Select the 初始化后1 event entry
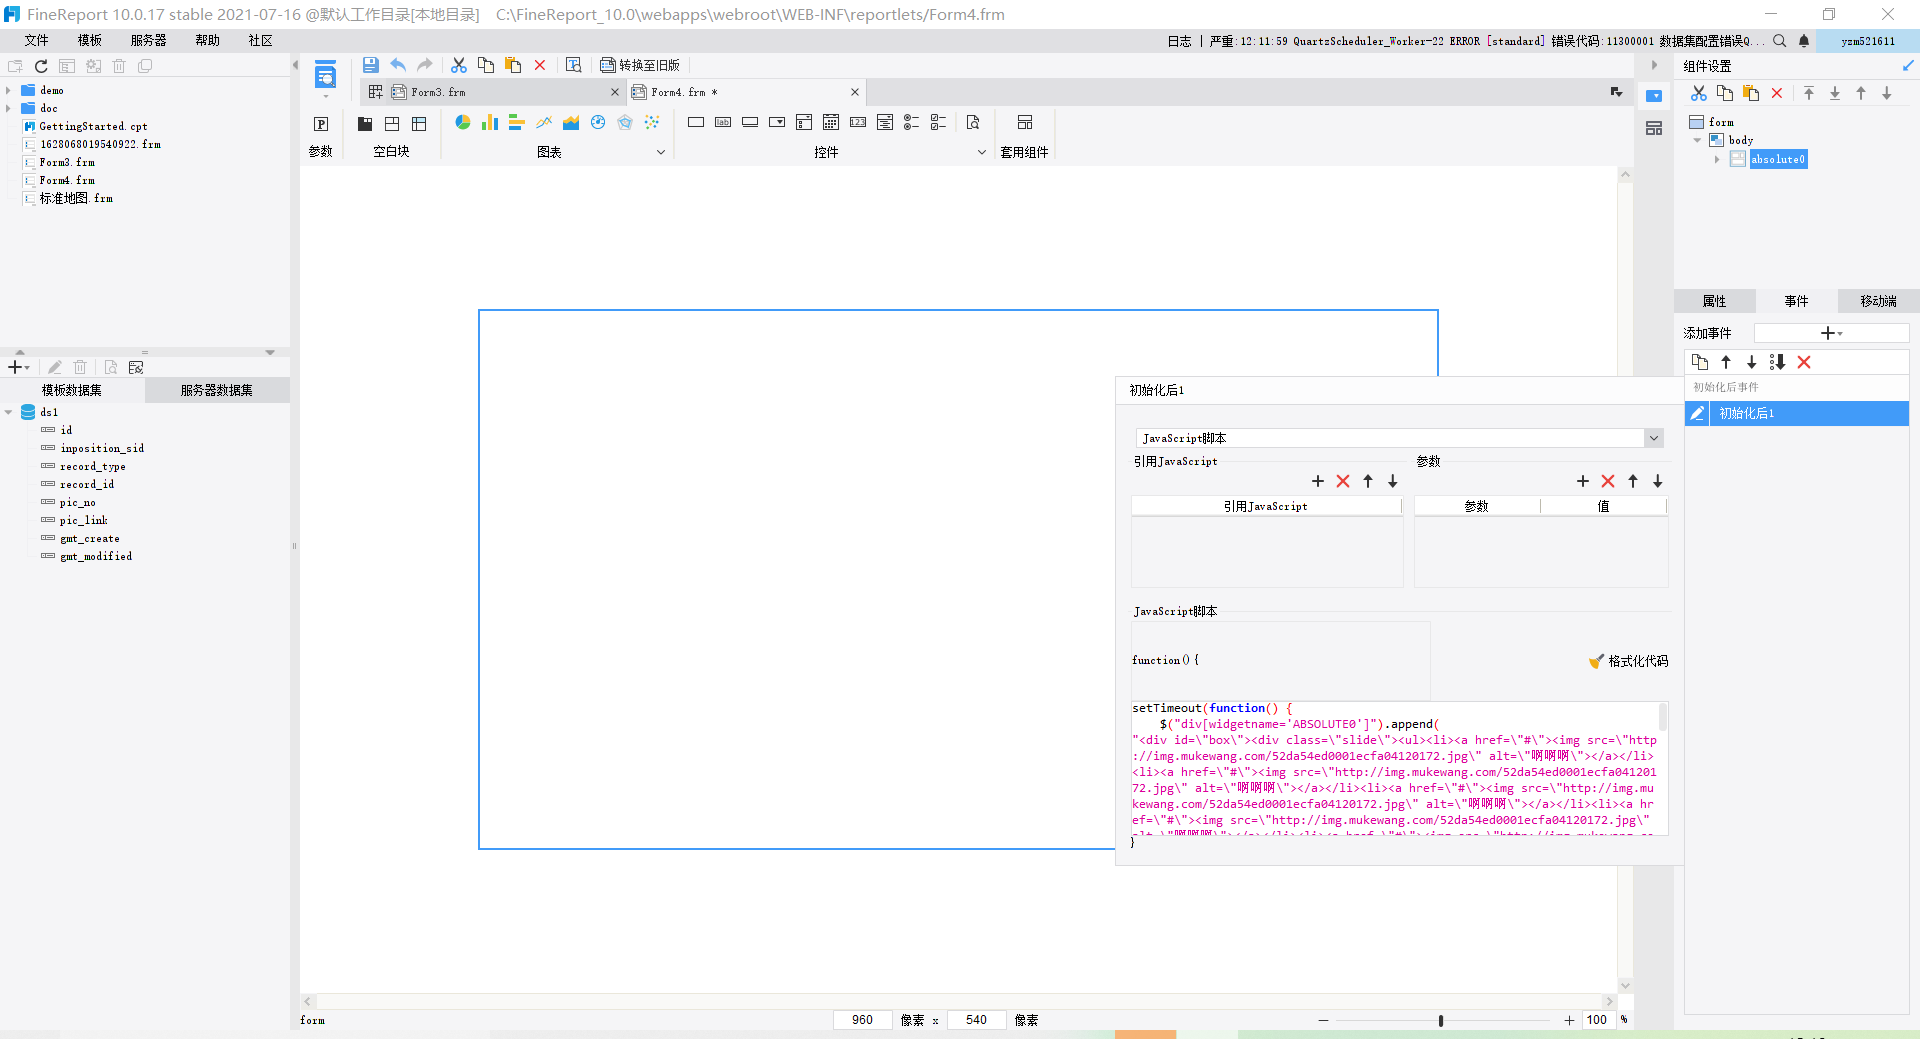The image size is (1920, 1039). [x=1797, y=413]
